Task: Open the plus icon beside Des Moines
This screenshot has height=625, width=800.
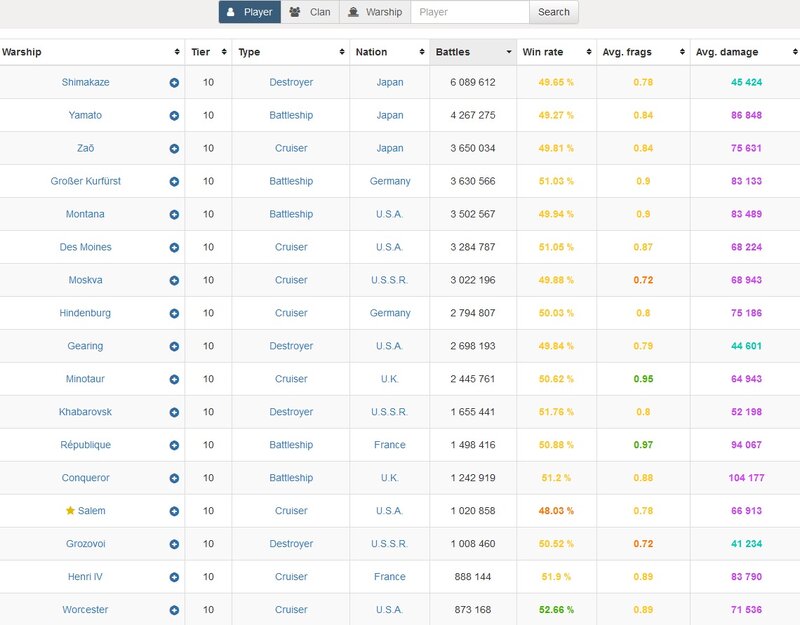Action: pyautogui.click(x=174, y=247)
